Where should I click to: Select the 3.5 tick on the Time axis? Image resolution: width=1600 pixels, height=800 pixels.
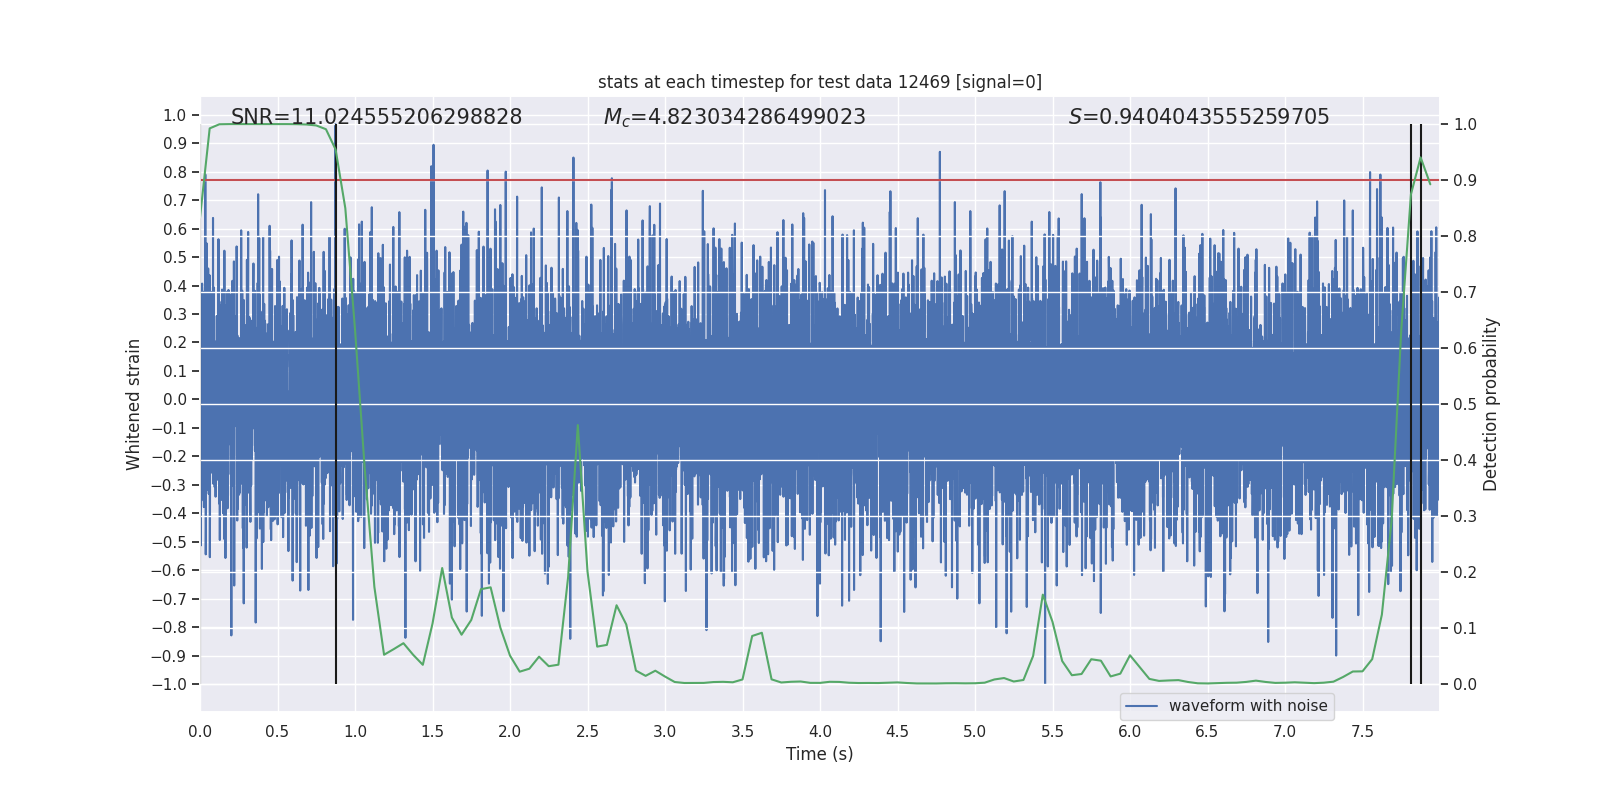[742, 731]
